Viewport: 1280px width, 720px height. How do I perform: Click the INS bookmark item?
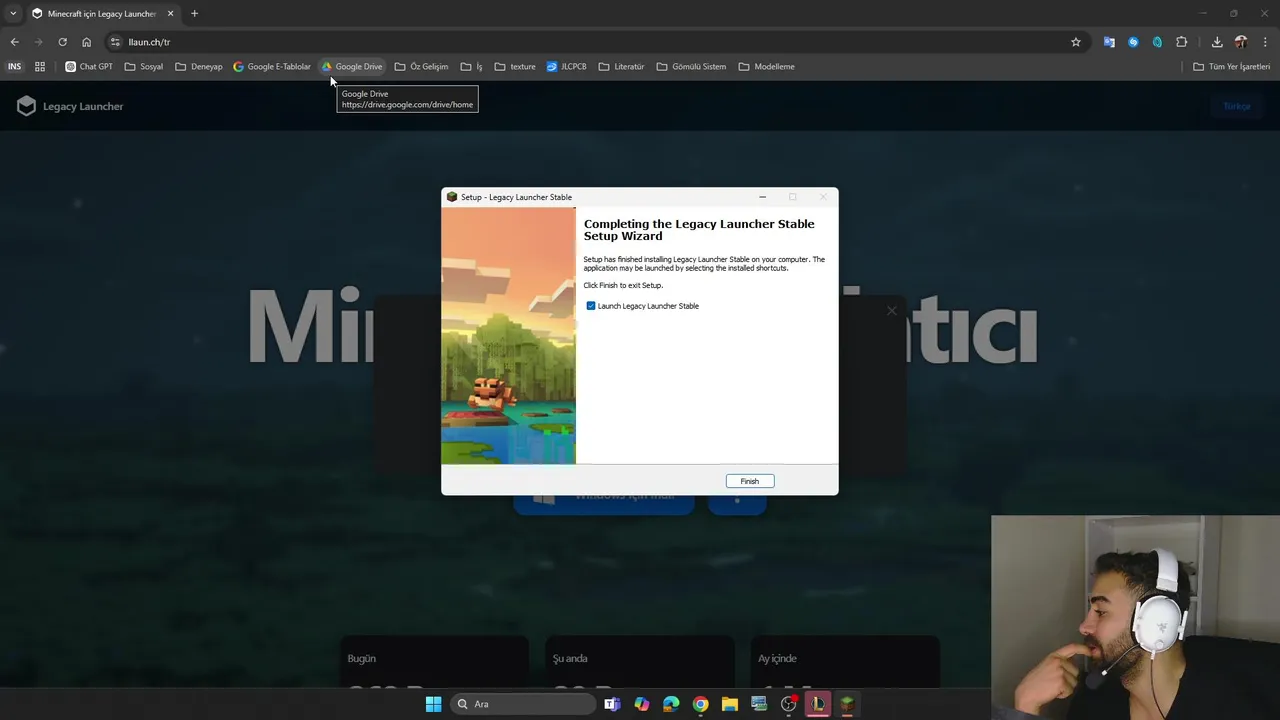14,67
